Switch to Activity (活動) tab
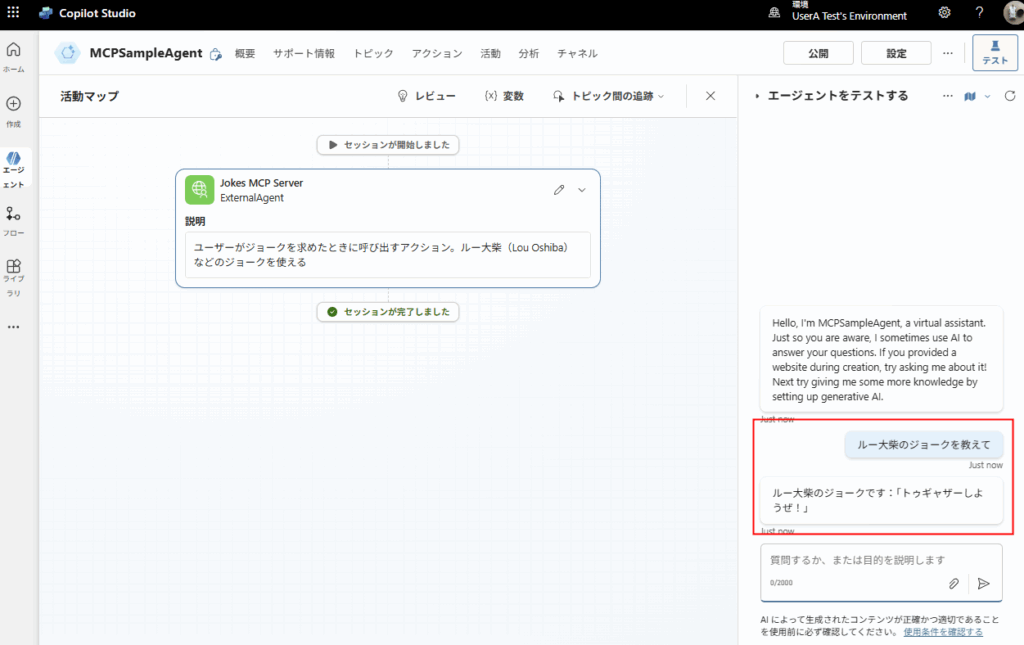The width and height of the screenshot is (1024, 645). (x=490, y=54)
